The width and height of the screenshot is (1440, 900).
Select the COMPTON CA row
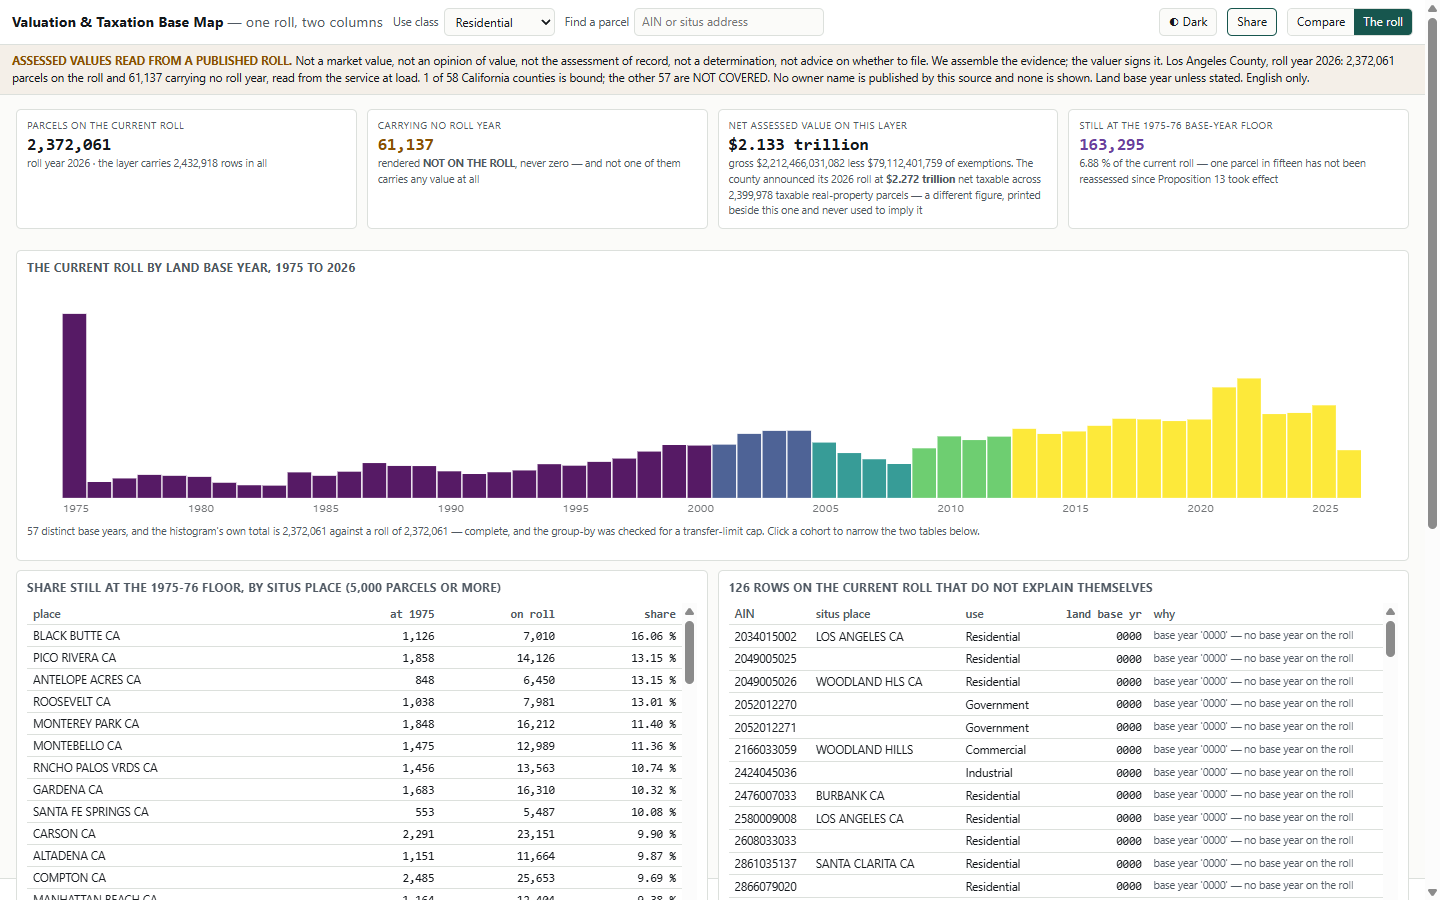(x=355, y=878)
